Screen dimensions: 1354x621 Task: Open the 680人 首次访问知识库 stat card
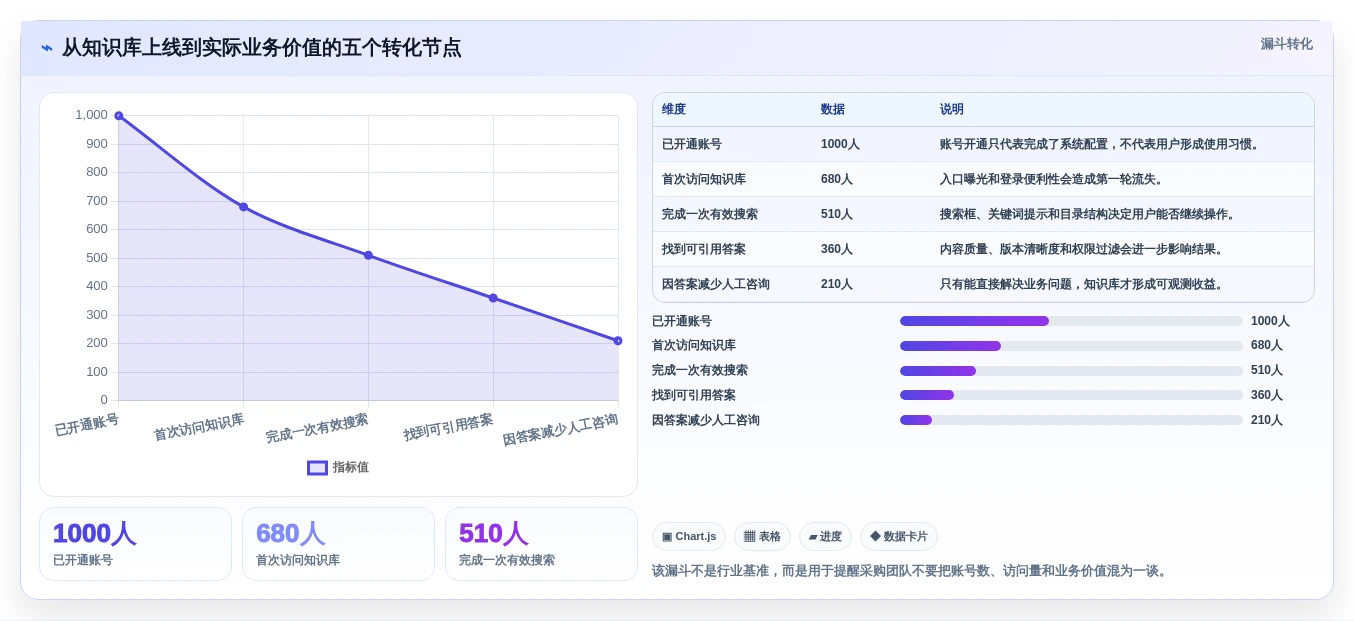(x=338, y=544)
